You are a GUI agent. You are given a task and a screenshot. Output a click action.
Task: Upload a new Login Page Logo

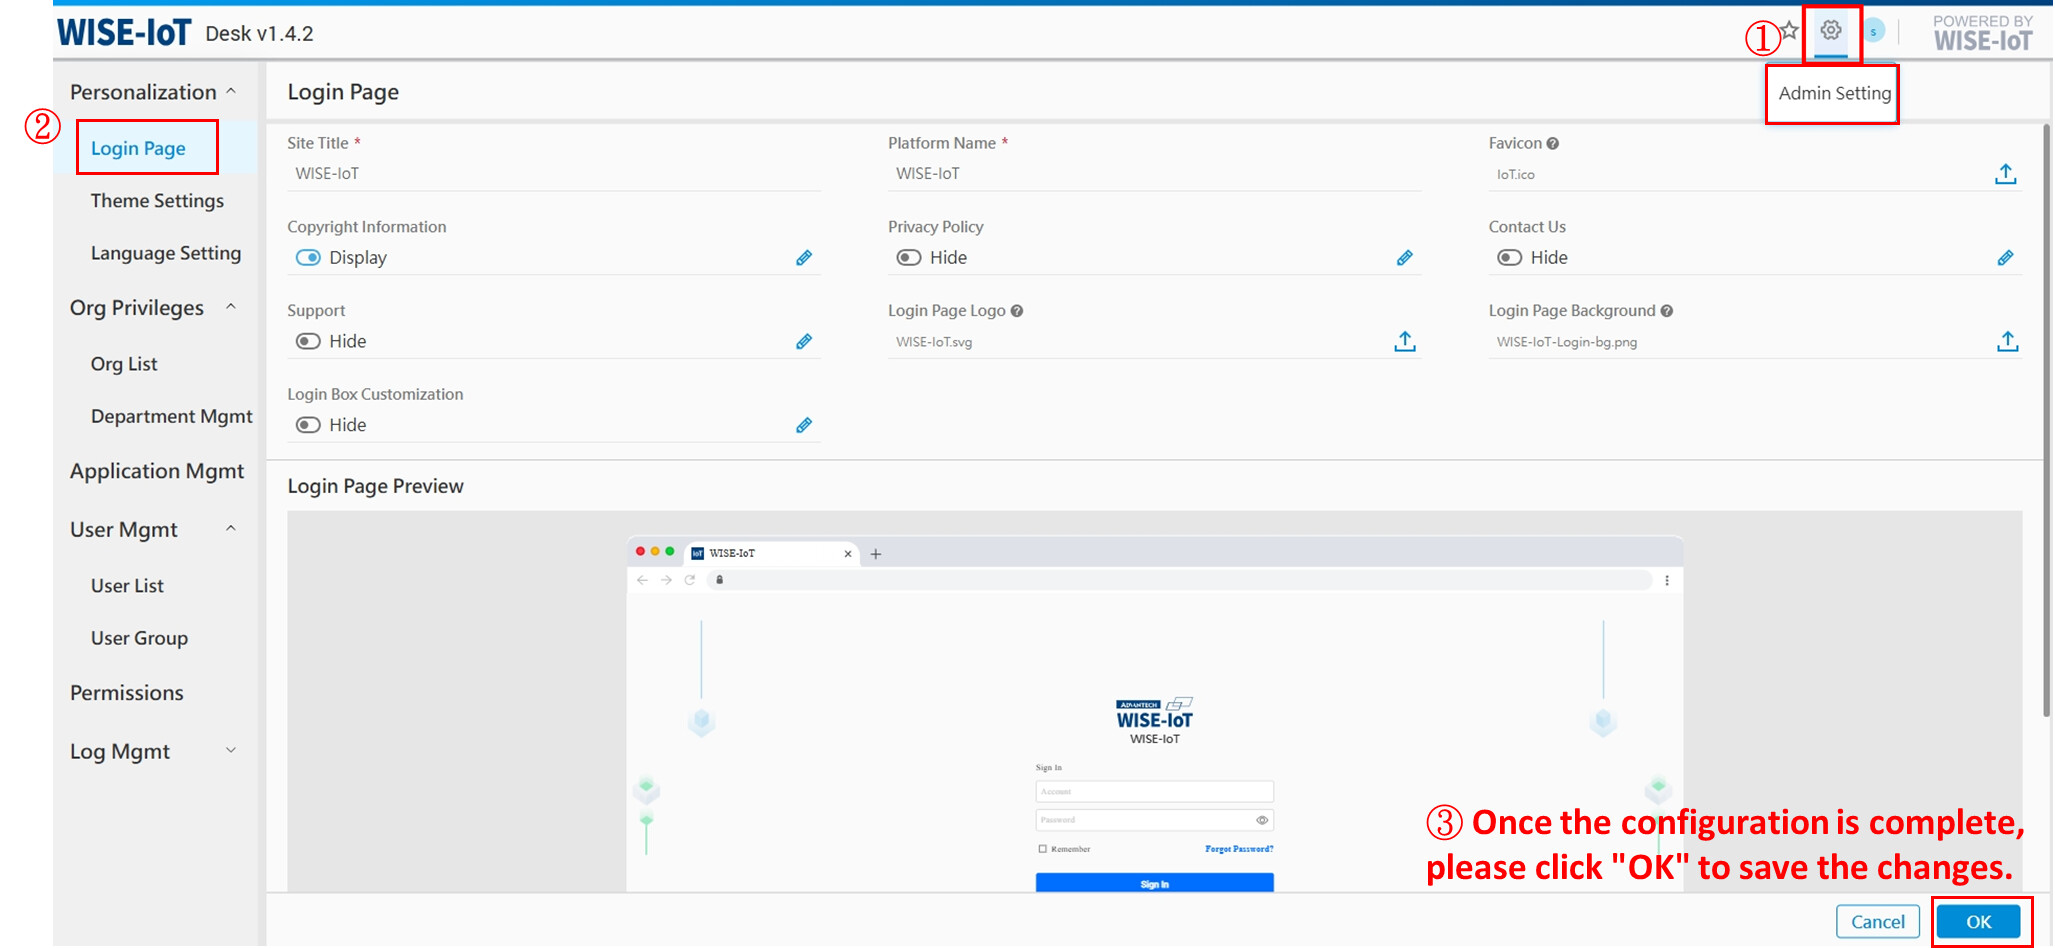[1405, 342]
